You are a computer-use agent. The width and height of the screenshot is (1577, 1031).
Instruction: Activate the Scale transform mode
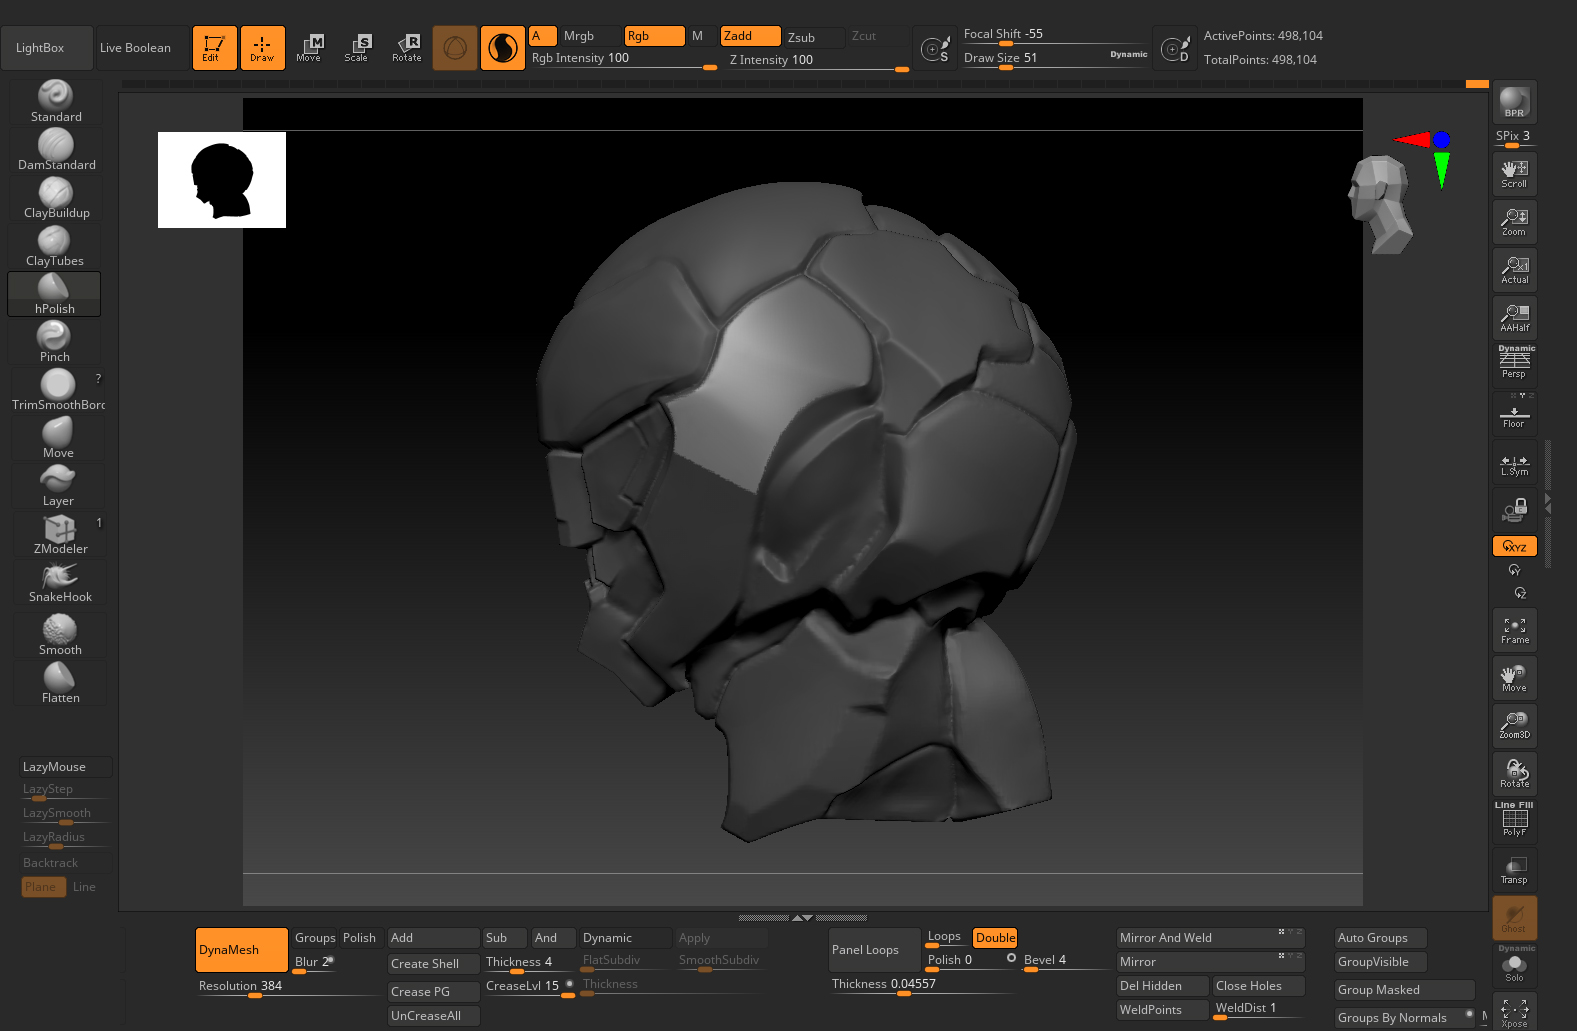click(x=357, y=48)
